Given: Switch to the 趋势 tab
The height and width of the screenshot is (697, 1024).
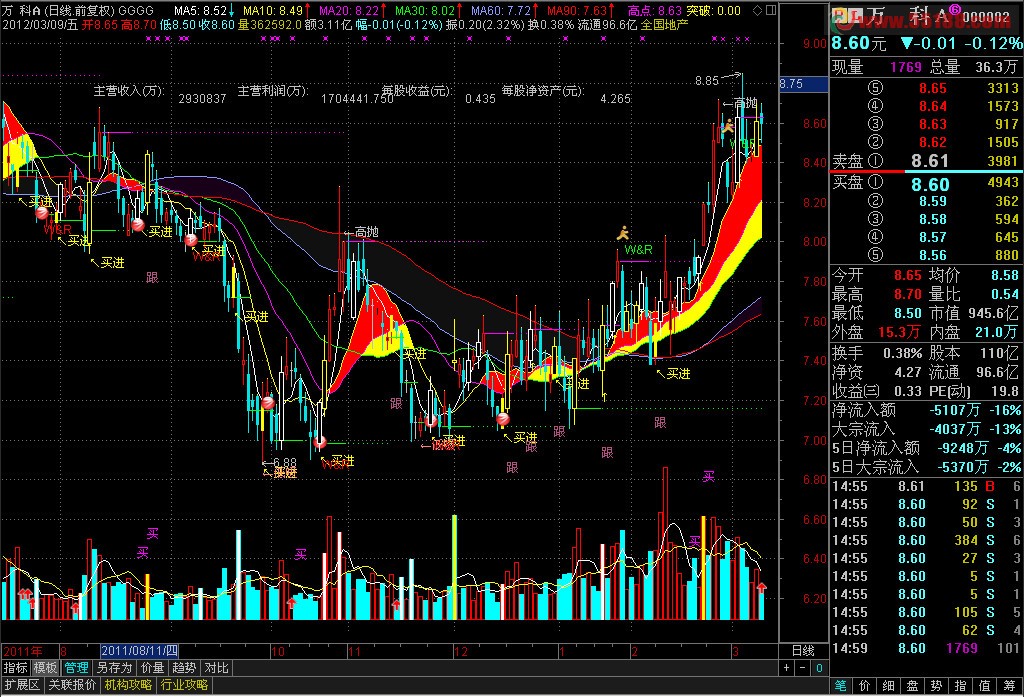Looking at the screenshot, I should click(184, 668).
